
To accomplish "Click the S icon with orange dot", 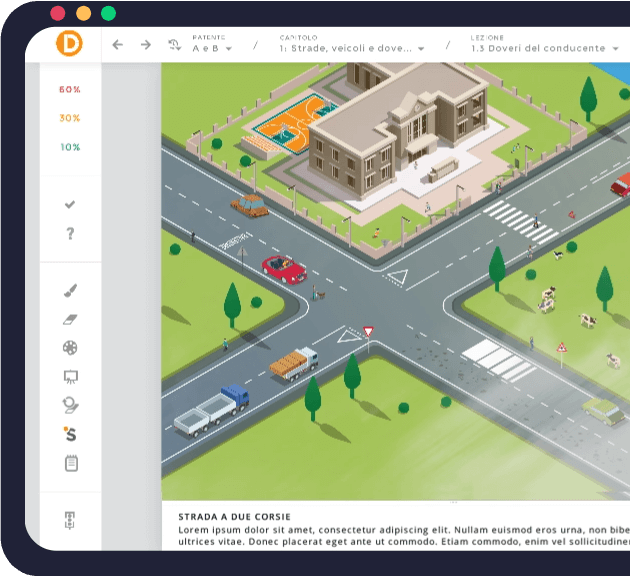I will click(x=70, y=434).
